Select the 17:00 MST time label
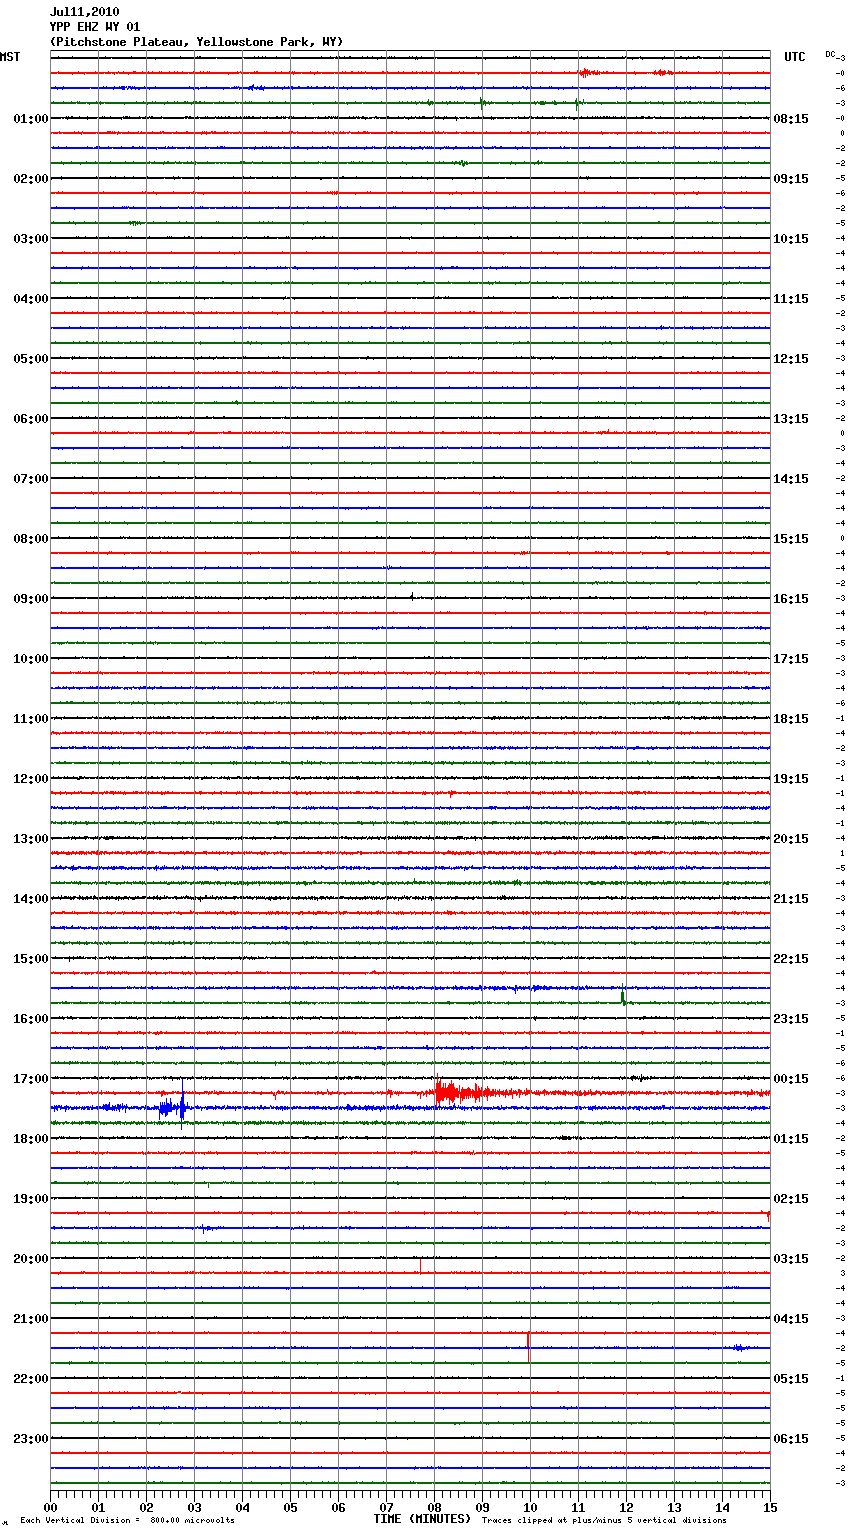Viewport: 850px width, 1534px height. [x=30, y=1079]
